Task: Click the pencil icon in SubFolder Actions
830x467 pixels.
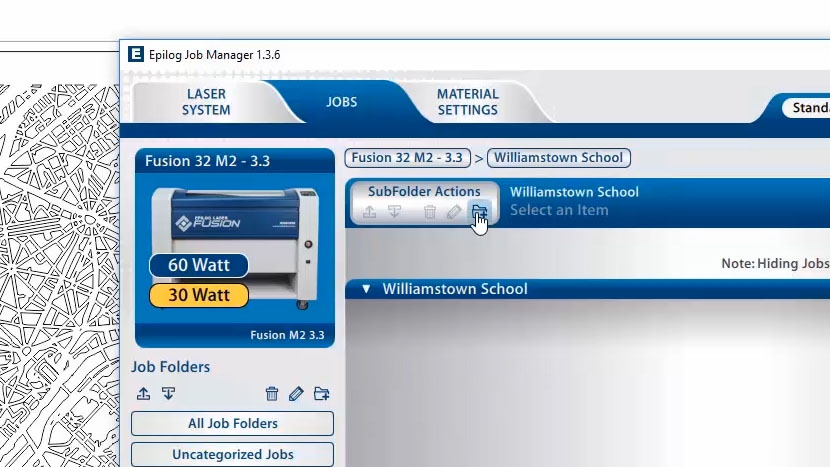Action: tap(454, 212)
